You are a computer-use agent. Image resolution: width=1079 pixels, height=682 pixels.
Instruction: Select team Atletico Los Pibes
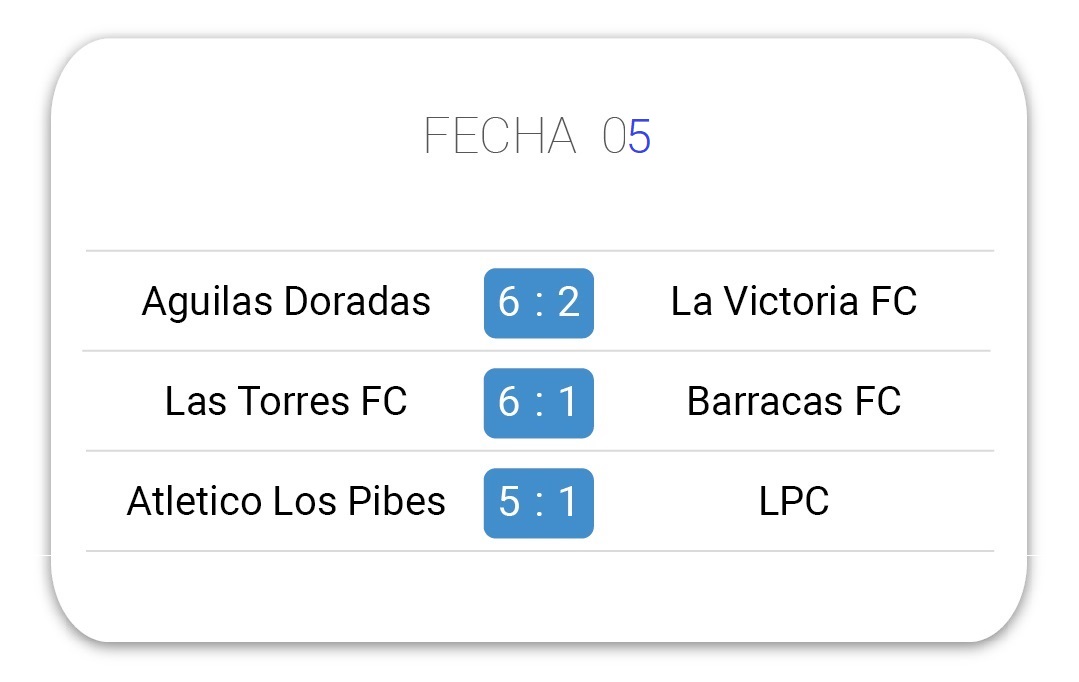tap(286, 501)
